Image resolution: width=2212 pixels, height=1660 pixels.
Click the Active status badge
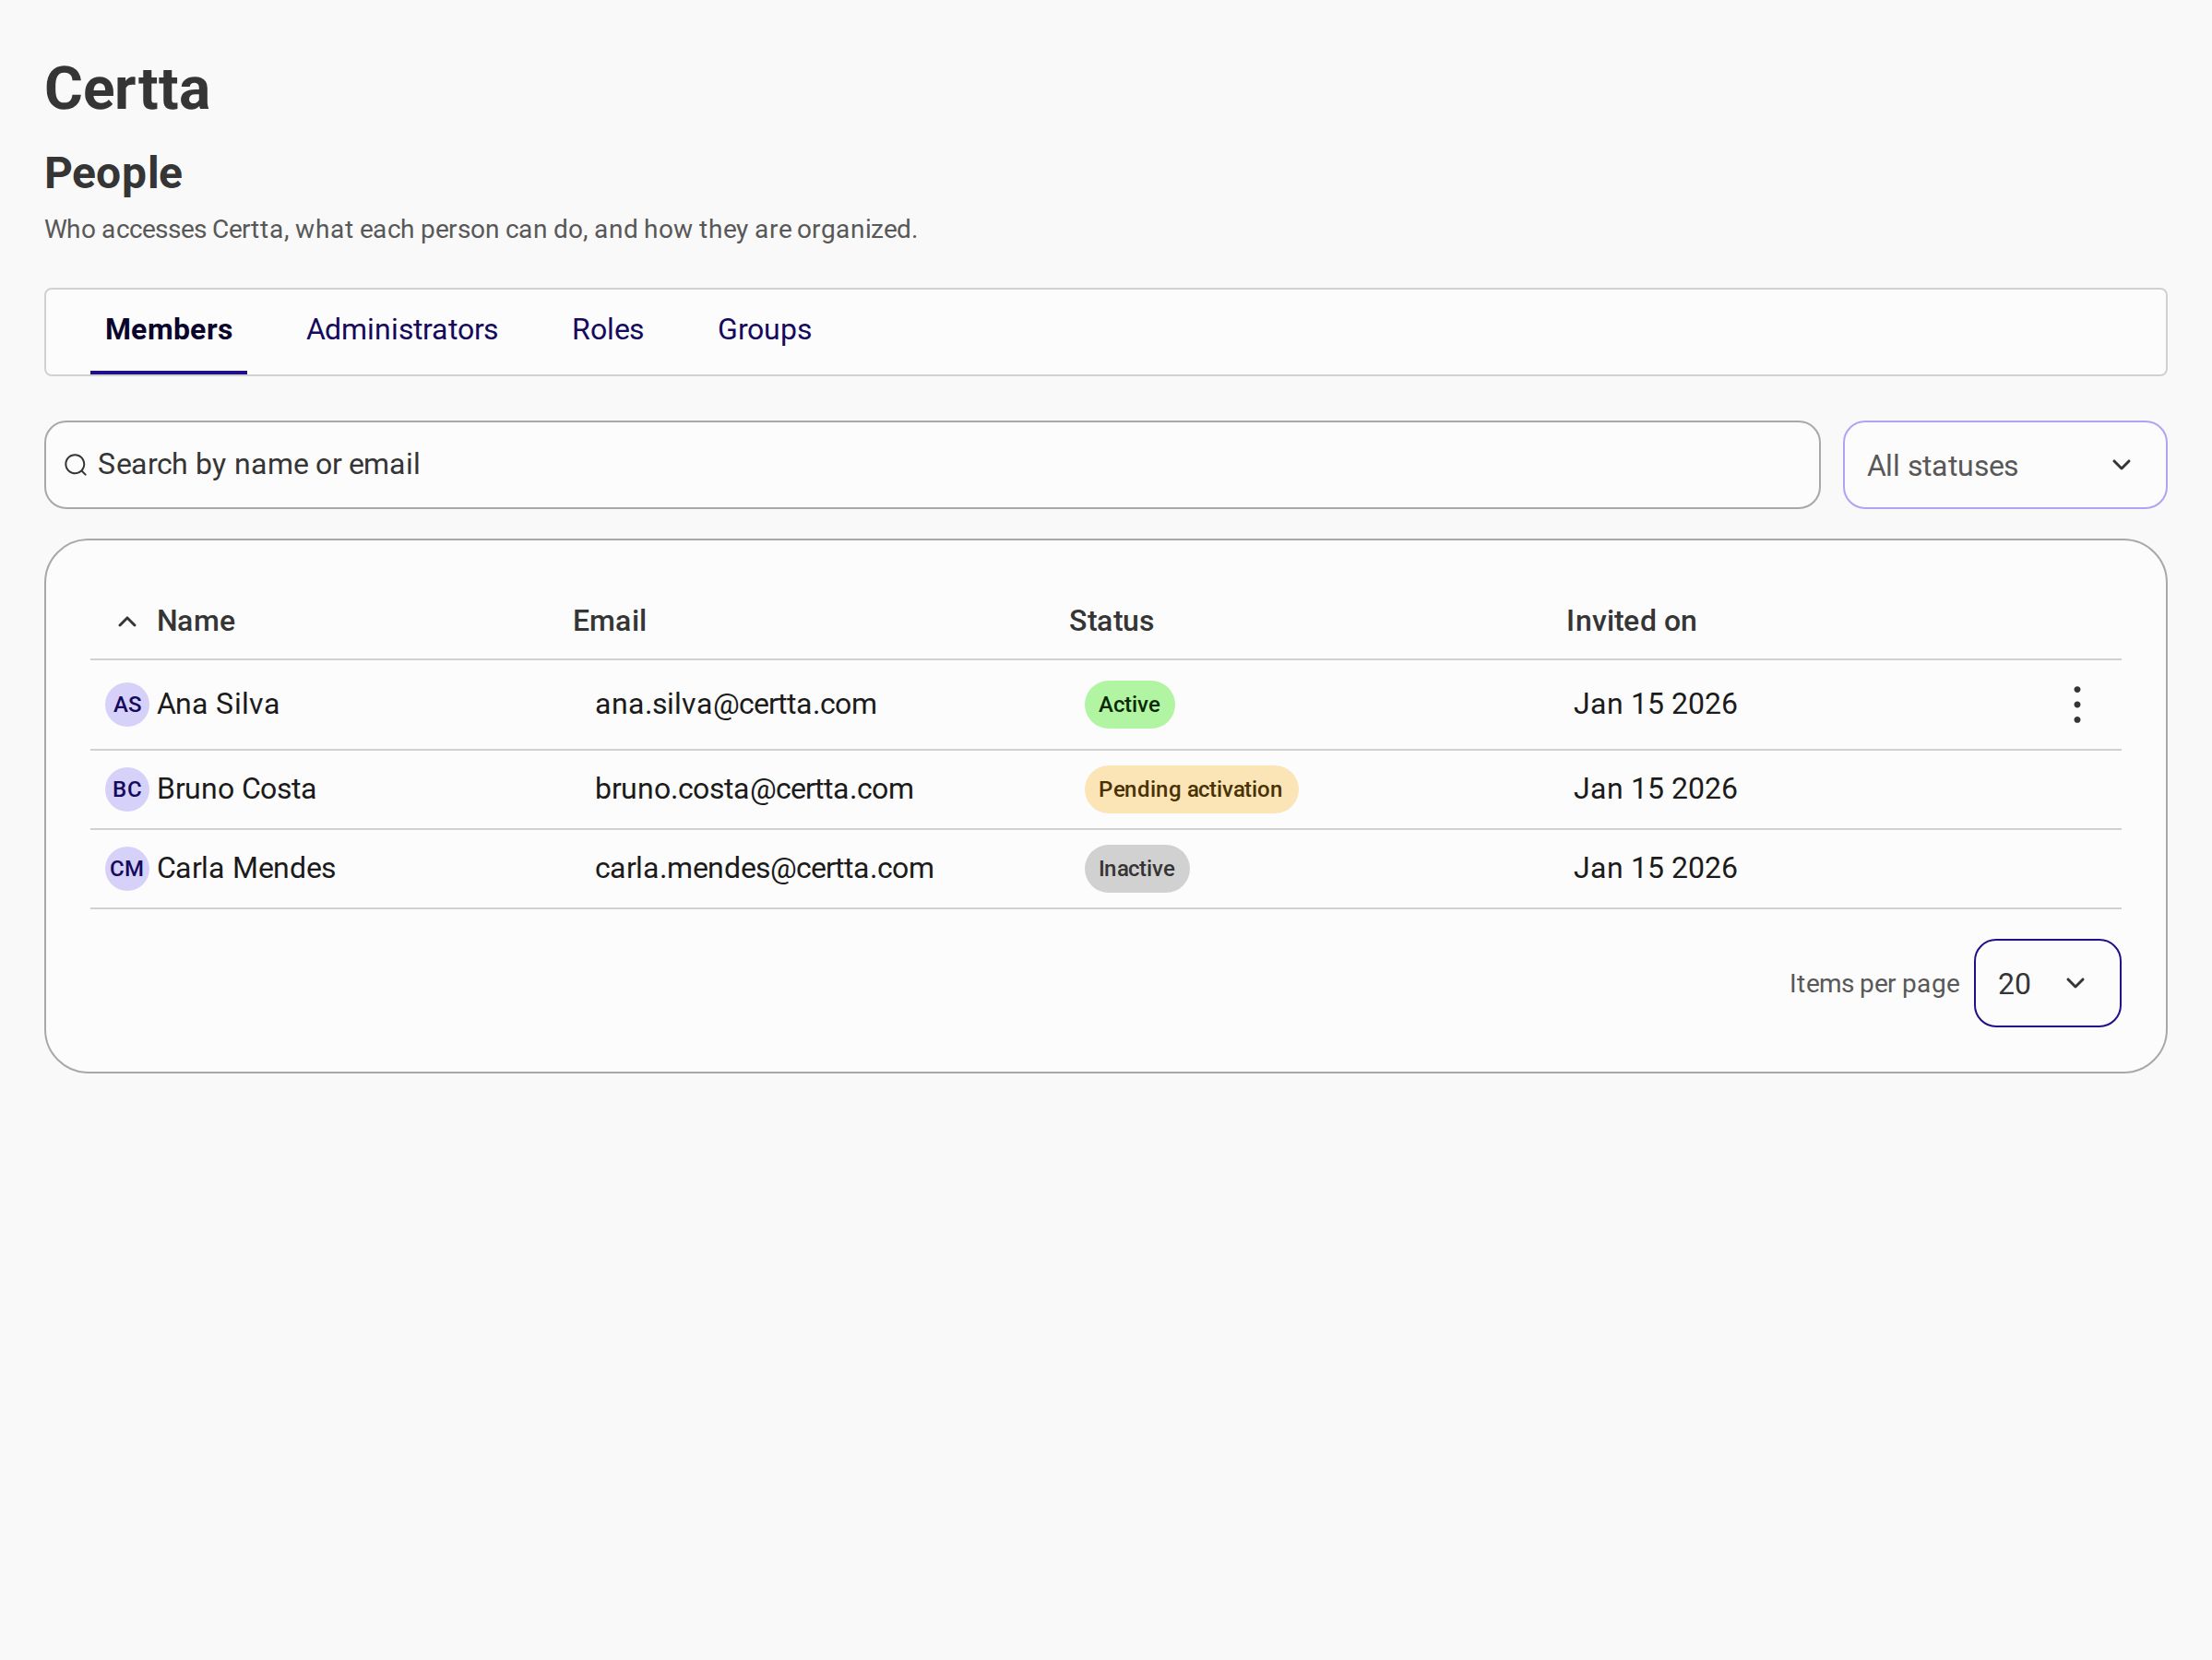(x=1129, y=704)
